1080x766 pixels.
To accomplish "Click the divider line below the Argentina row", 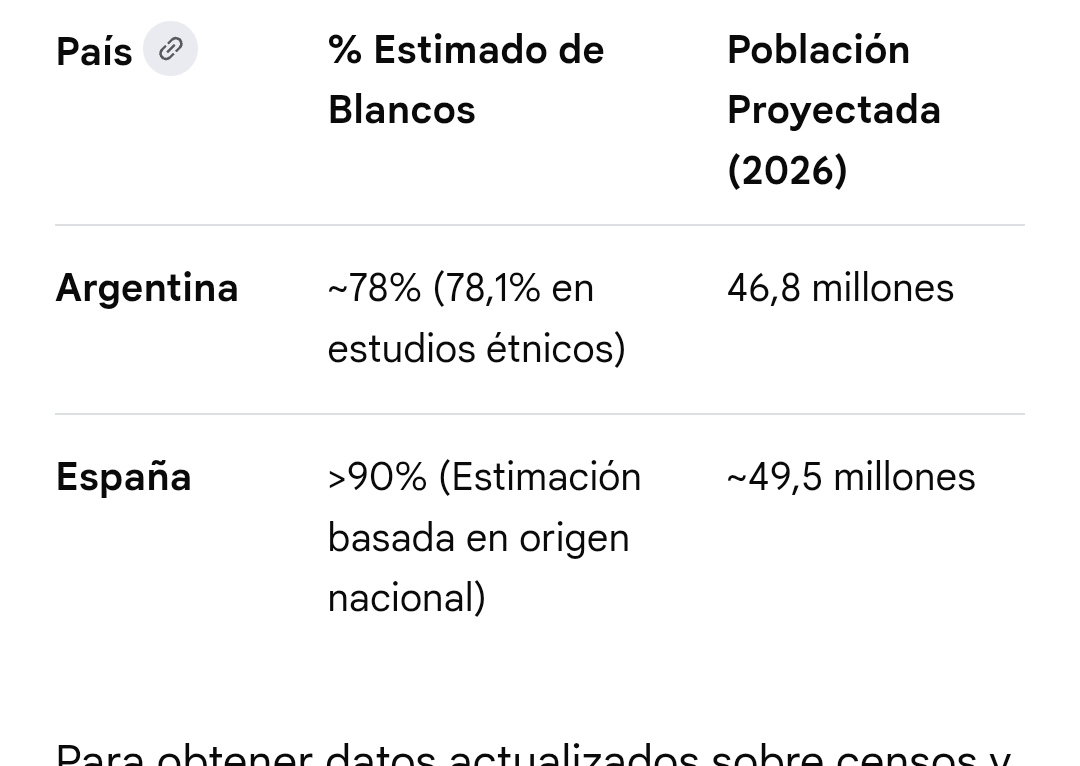I will pyautogui.click(x=540, y=414).
